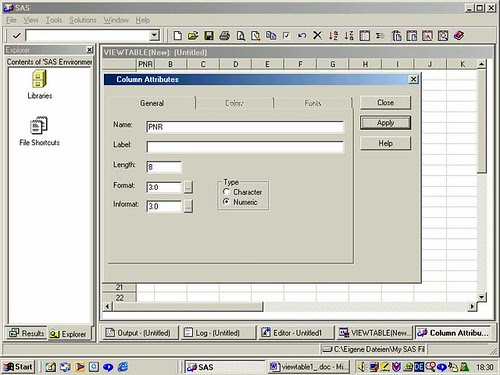Open the Solutions menu

[83, 20]
